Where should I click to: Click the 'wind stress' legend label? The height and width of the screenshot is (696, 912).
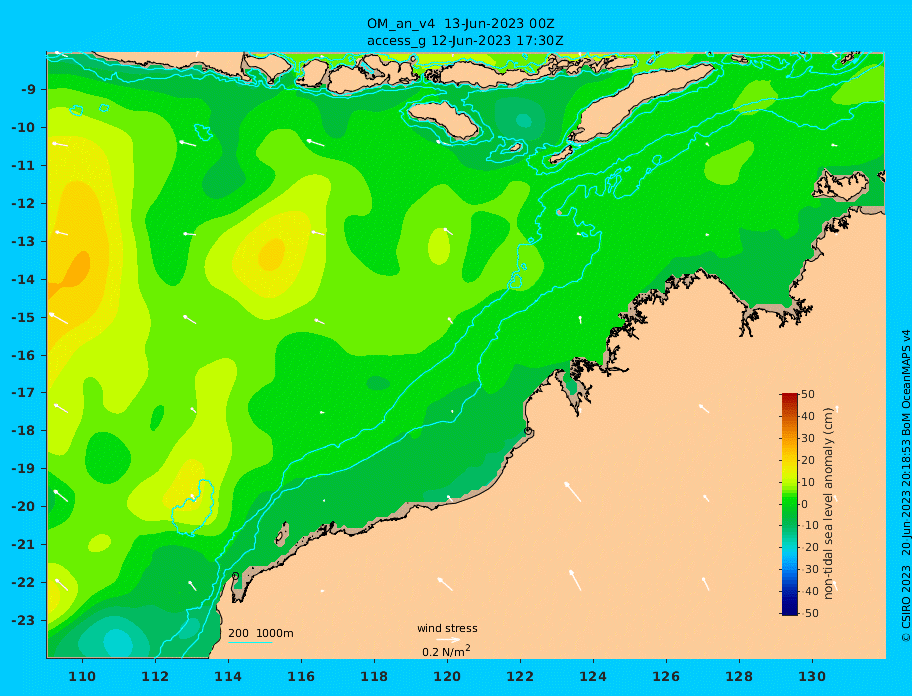point(447,629)
